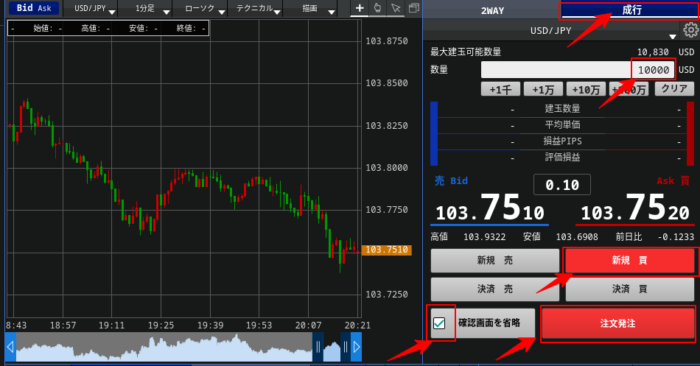Screen dimensions: 700x366
Task: Switch to the 2WAY tab
Action: click(x=492, y=10)
